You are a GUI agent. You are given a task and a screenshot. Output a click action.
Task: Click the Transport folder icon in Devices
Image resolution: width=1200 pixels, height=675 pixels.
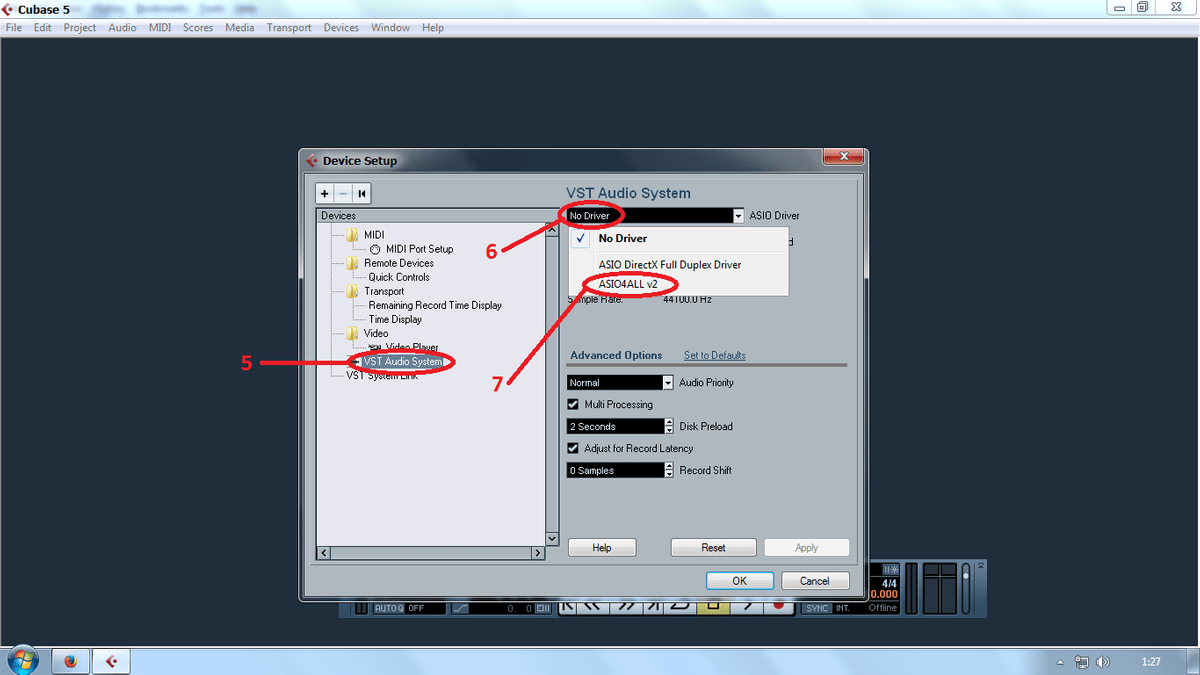(x=352, y=291)
